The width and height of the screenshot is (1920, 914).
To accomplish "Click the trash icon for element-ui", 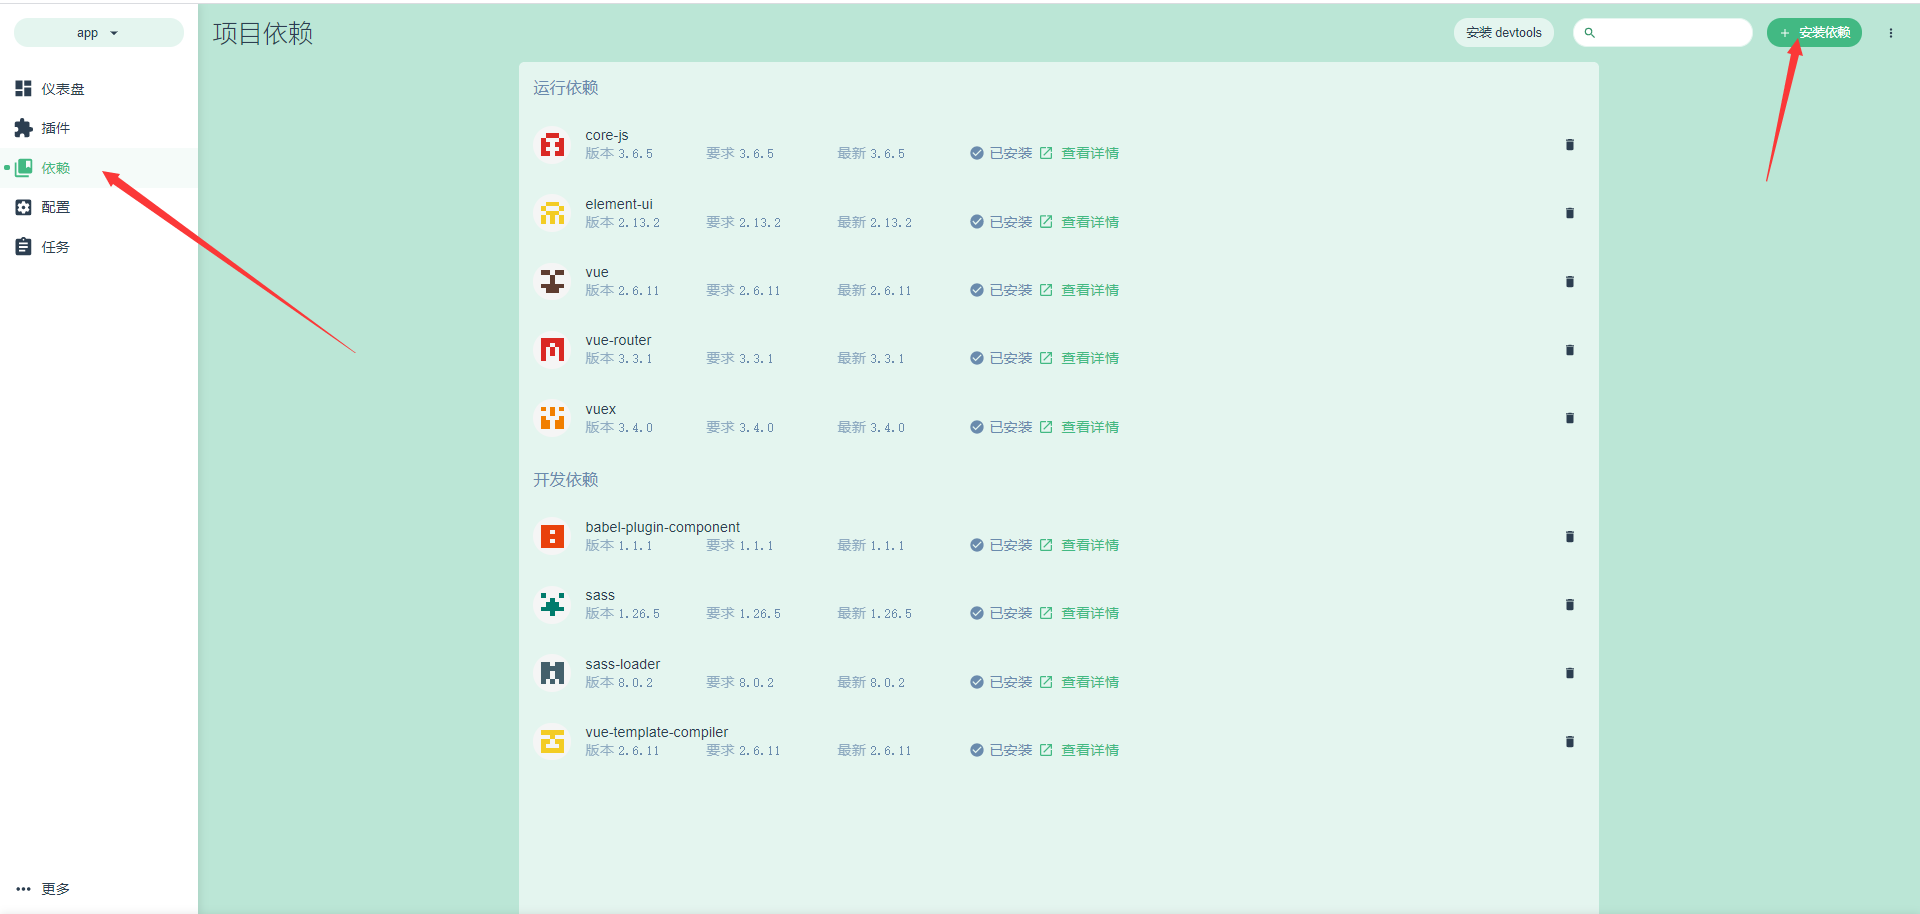I will pos(1569,213).
